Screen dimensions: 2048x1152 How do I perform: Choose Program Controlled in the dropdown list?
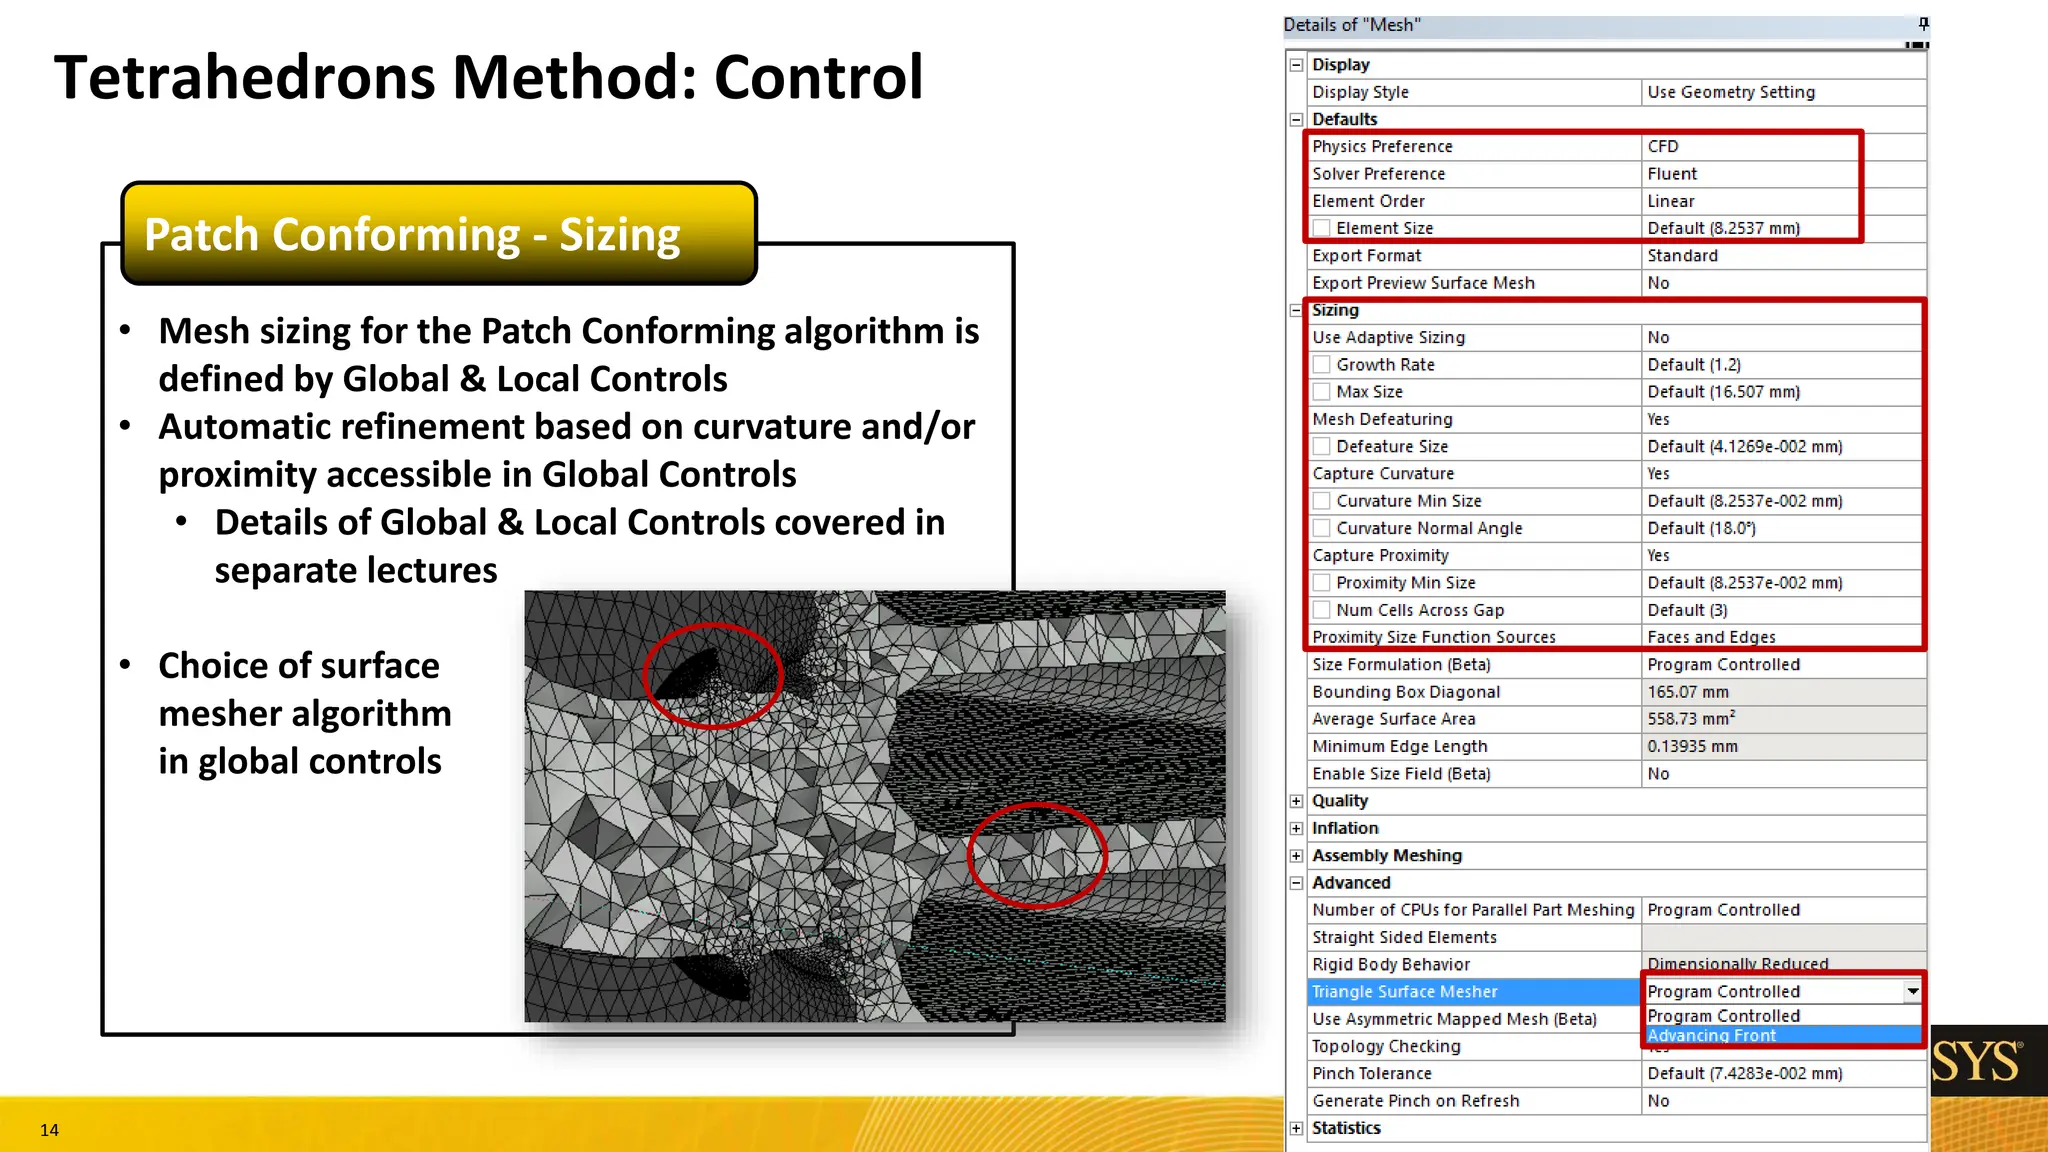[1782, 1016]
